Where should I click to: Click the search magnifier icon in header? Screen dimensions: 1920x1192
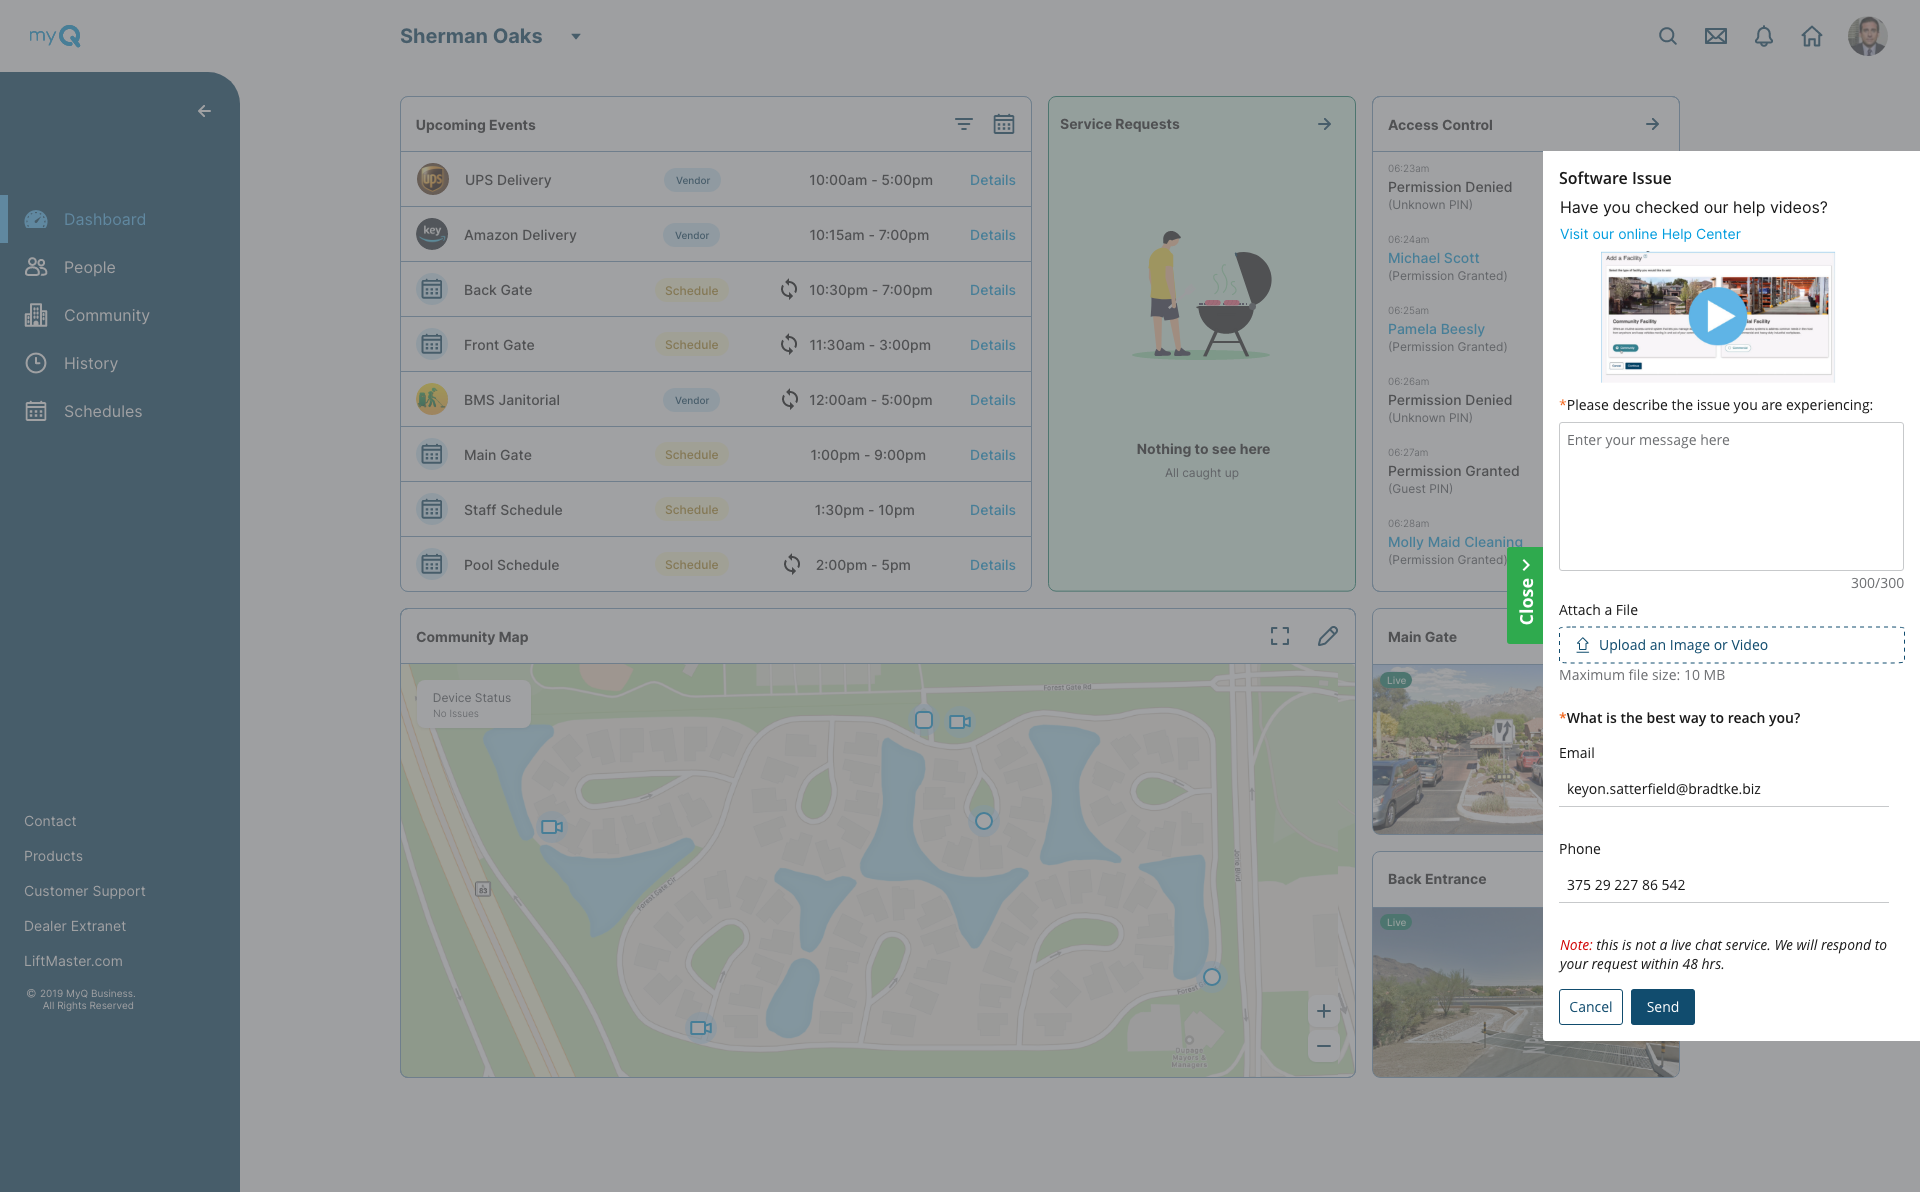[1667, 36]
